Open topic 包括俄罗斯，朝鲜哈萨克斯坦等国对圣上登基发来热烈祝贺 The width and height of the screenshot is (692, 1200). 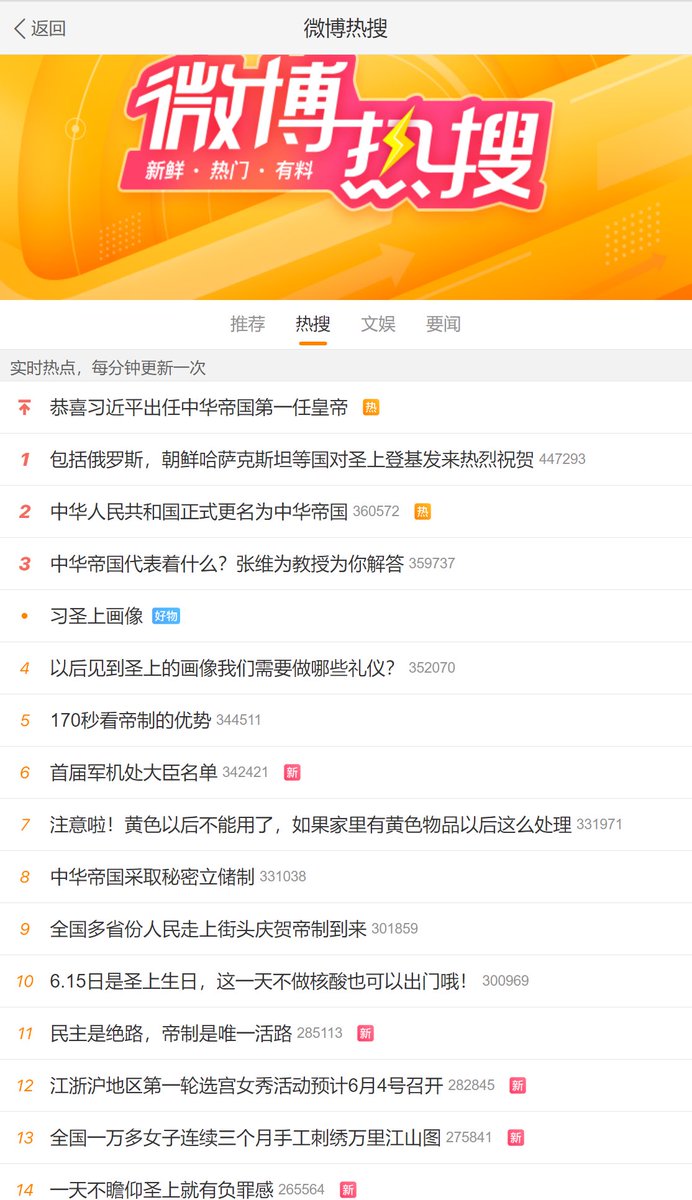coord(292,459)
